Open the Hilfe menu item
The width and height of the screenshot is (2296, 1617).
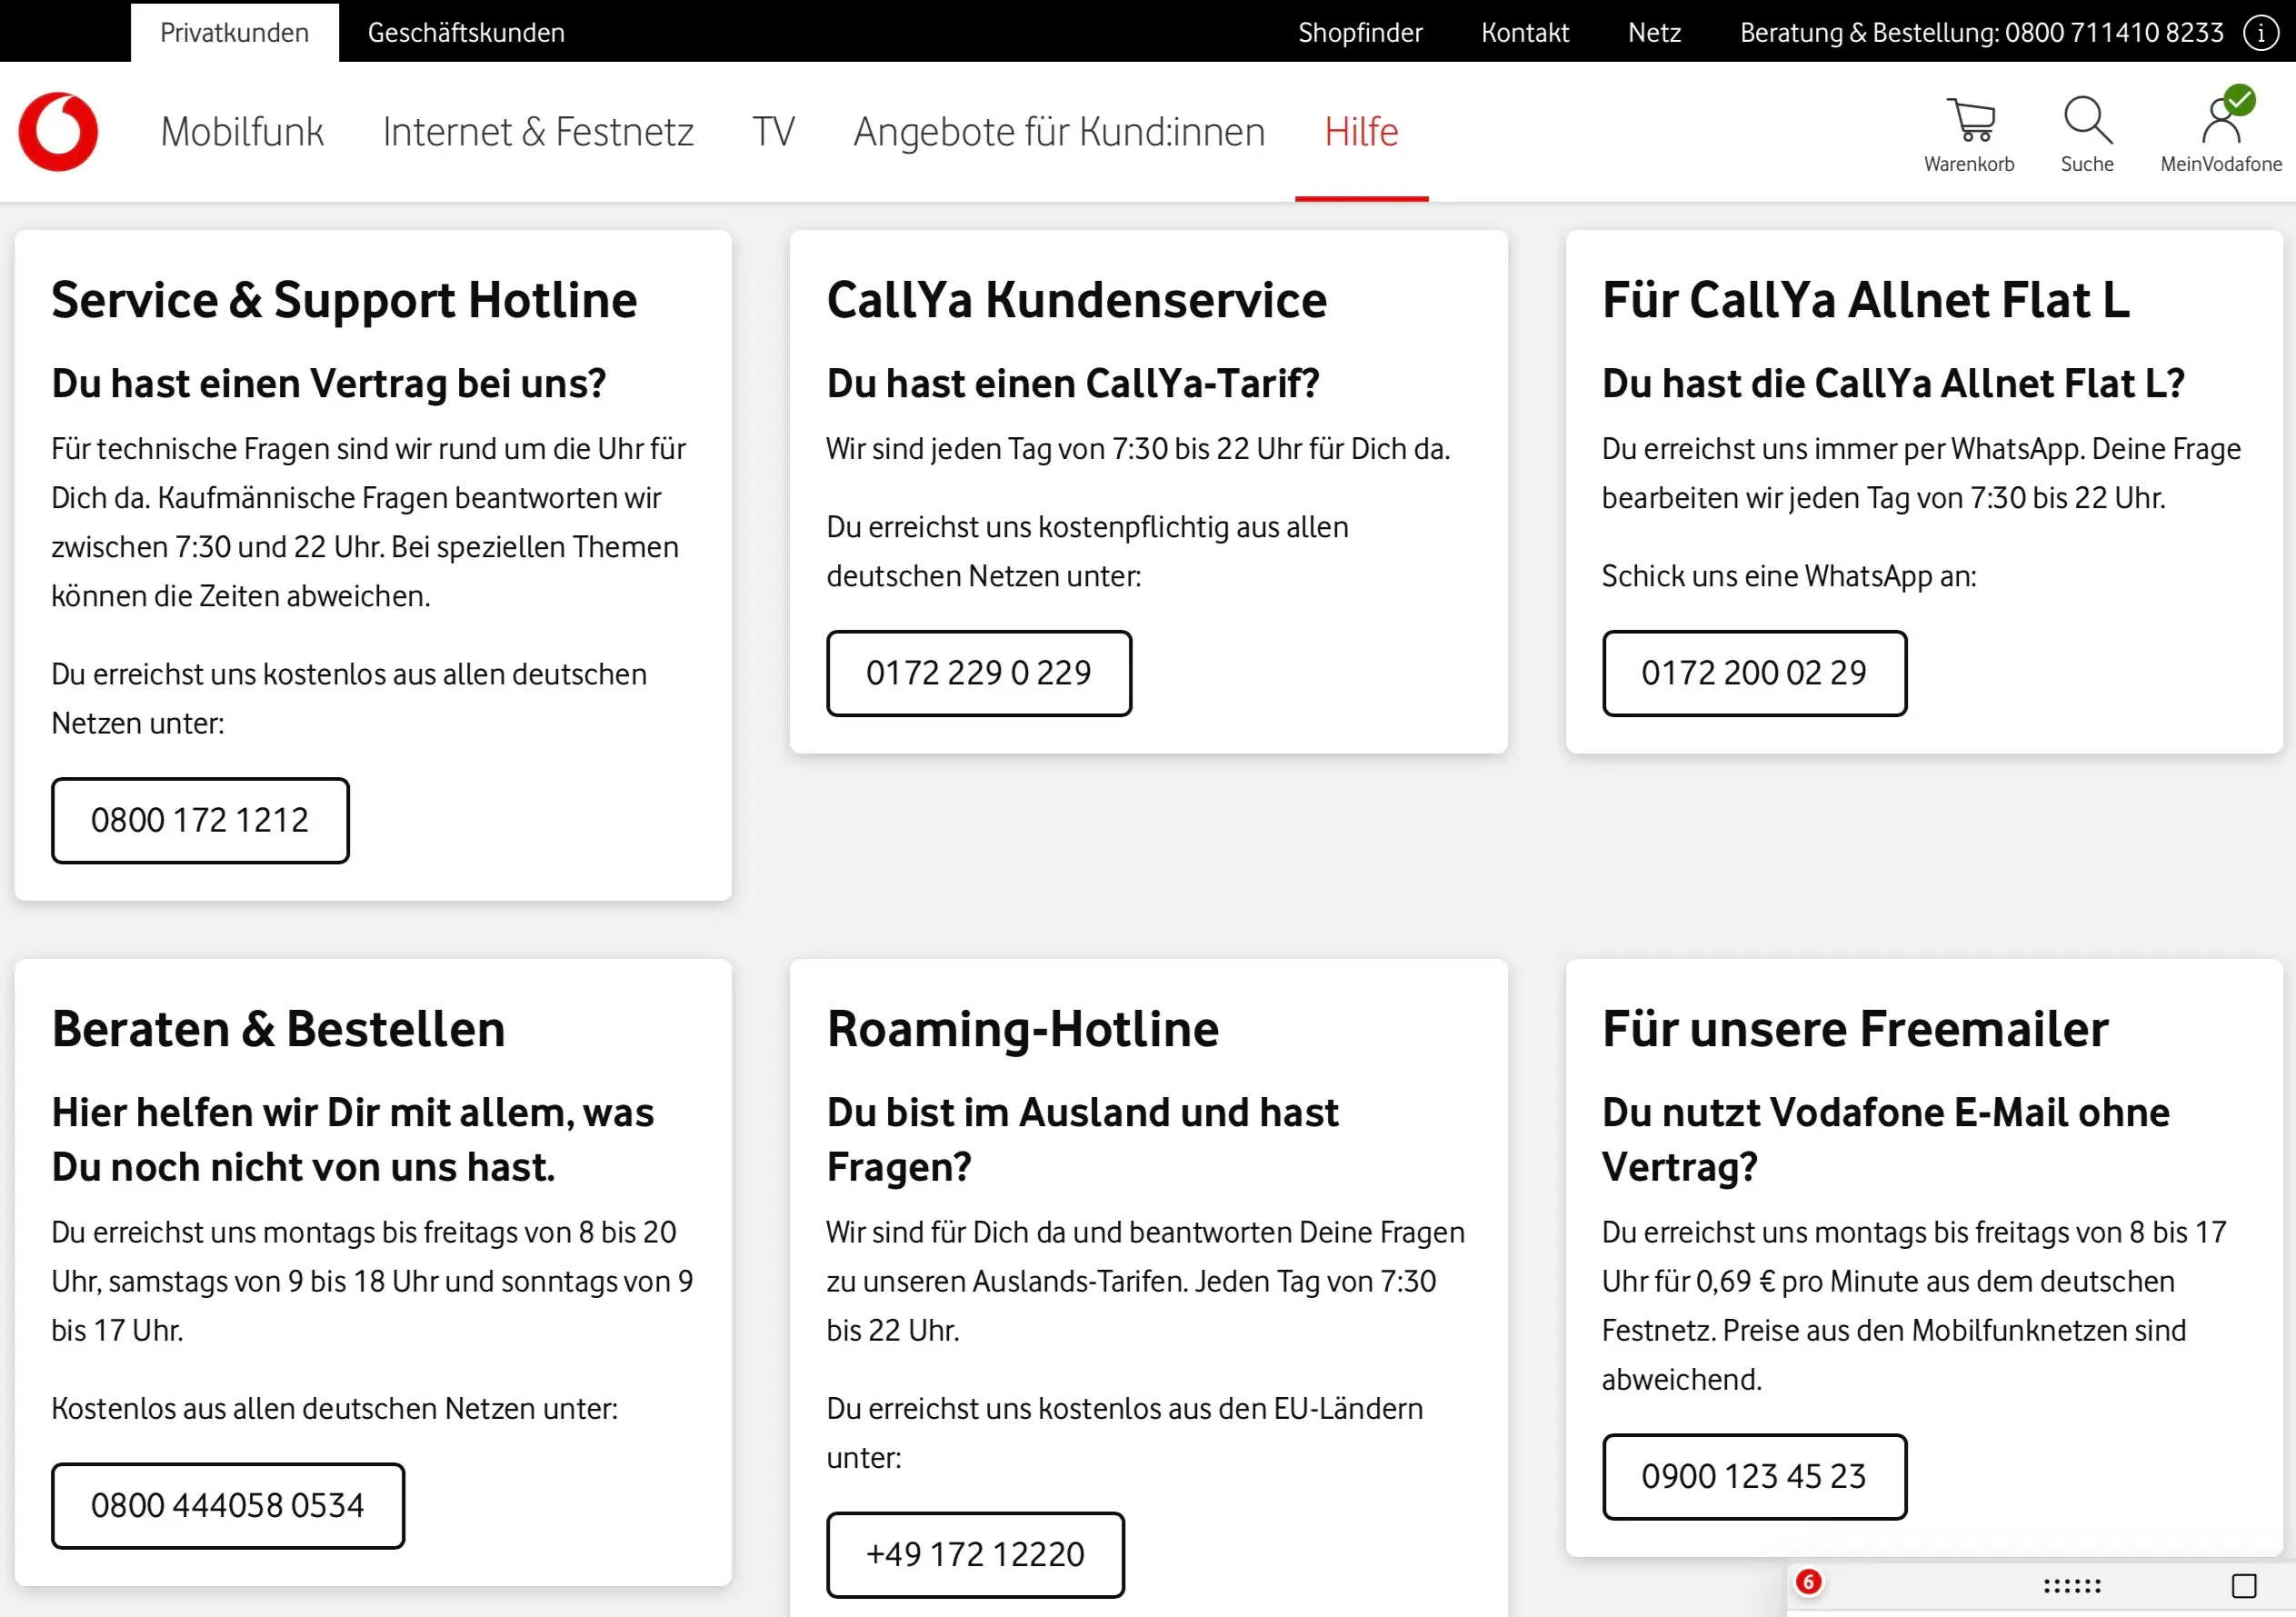coord(1361,131)
